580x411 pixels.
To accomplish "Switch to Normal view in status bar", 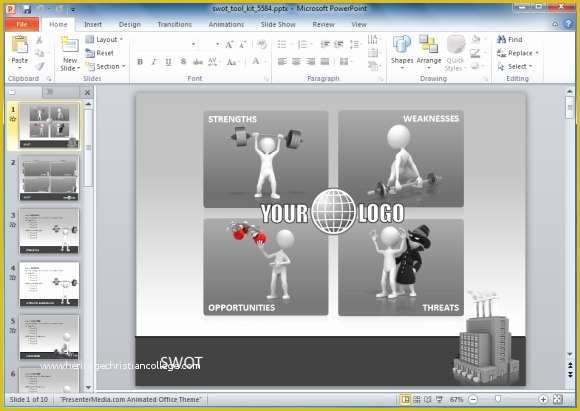I will [406, 399].
